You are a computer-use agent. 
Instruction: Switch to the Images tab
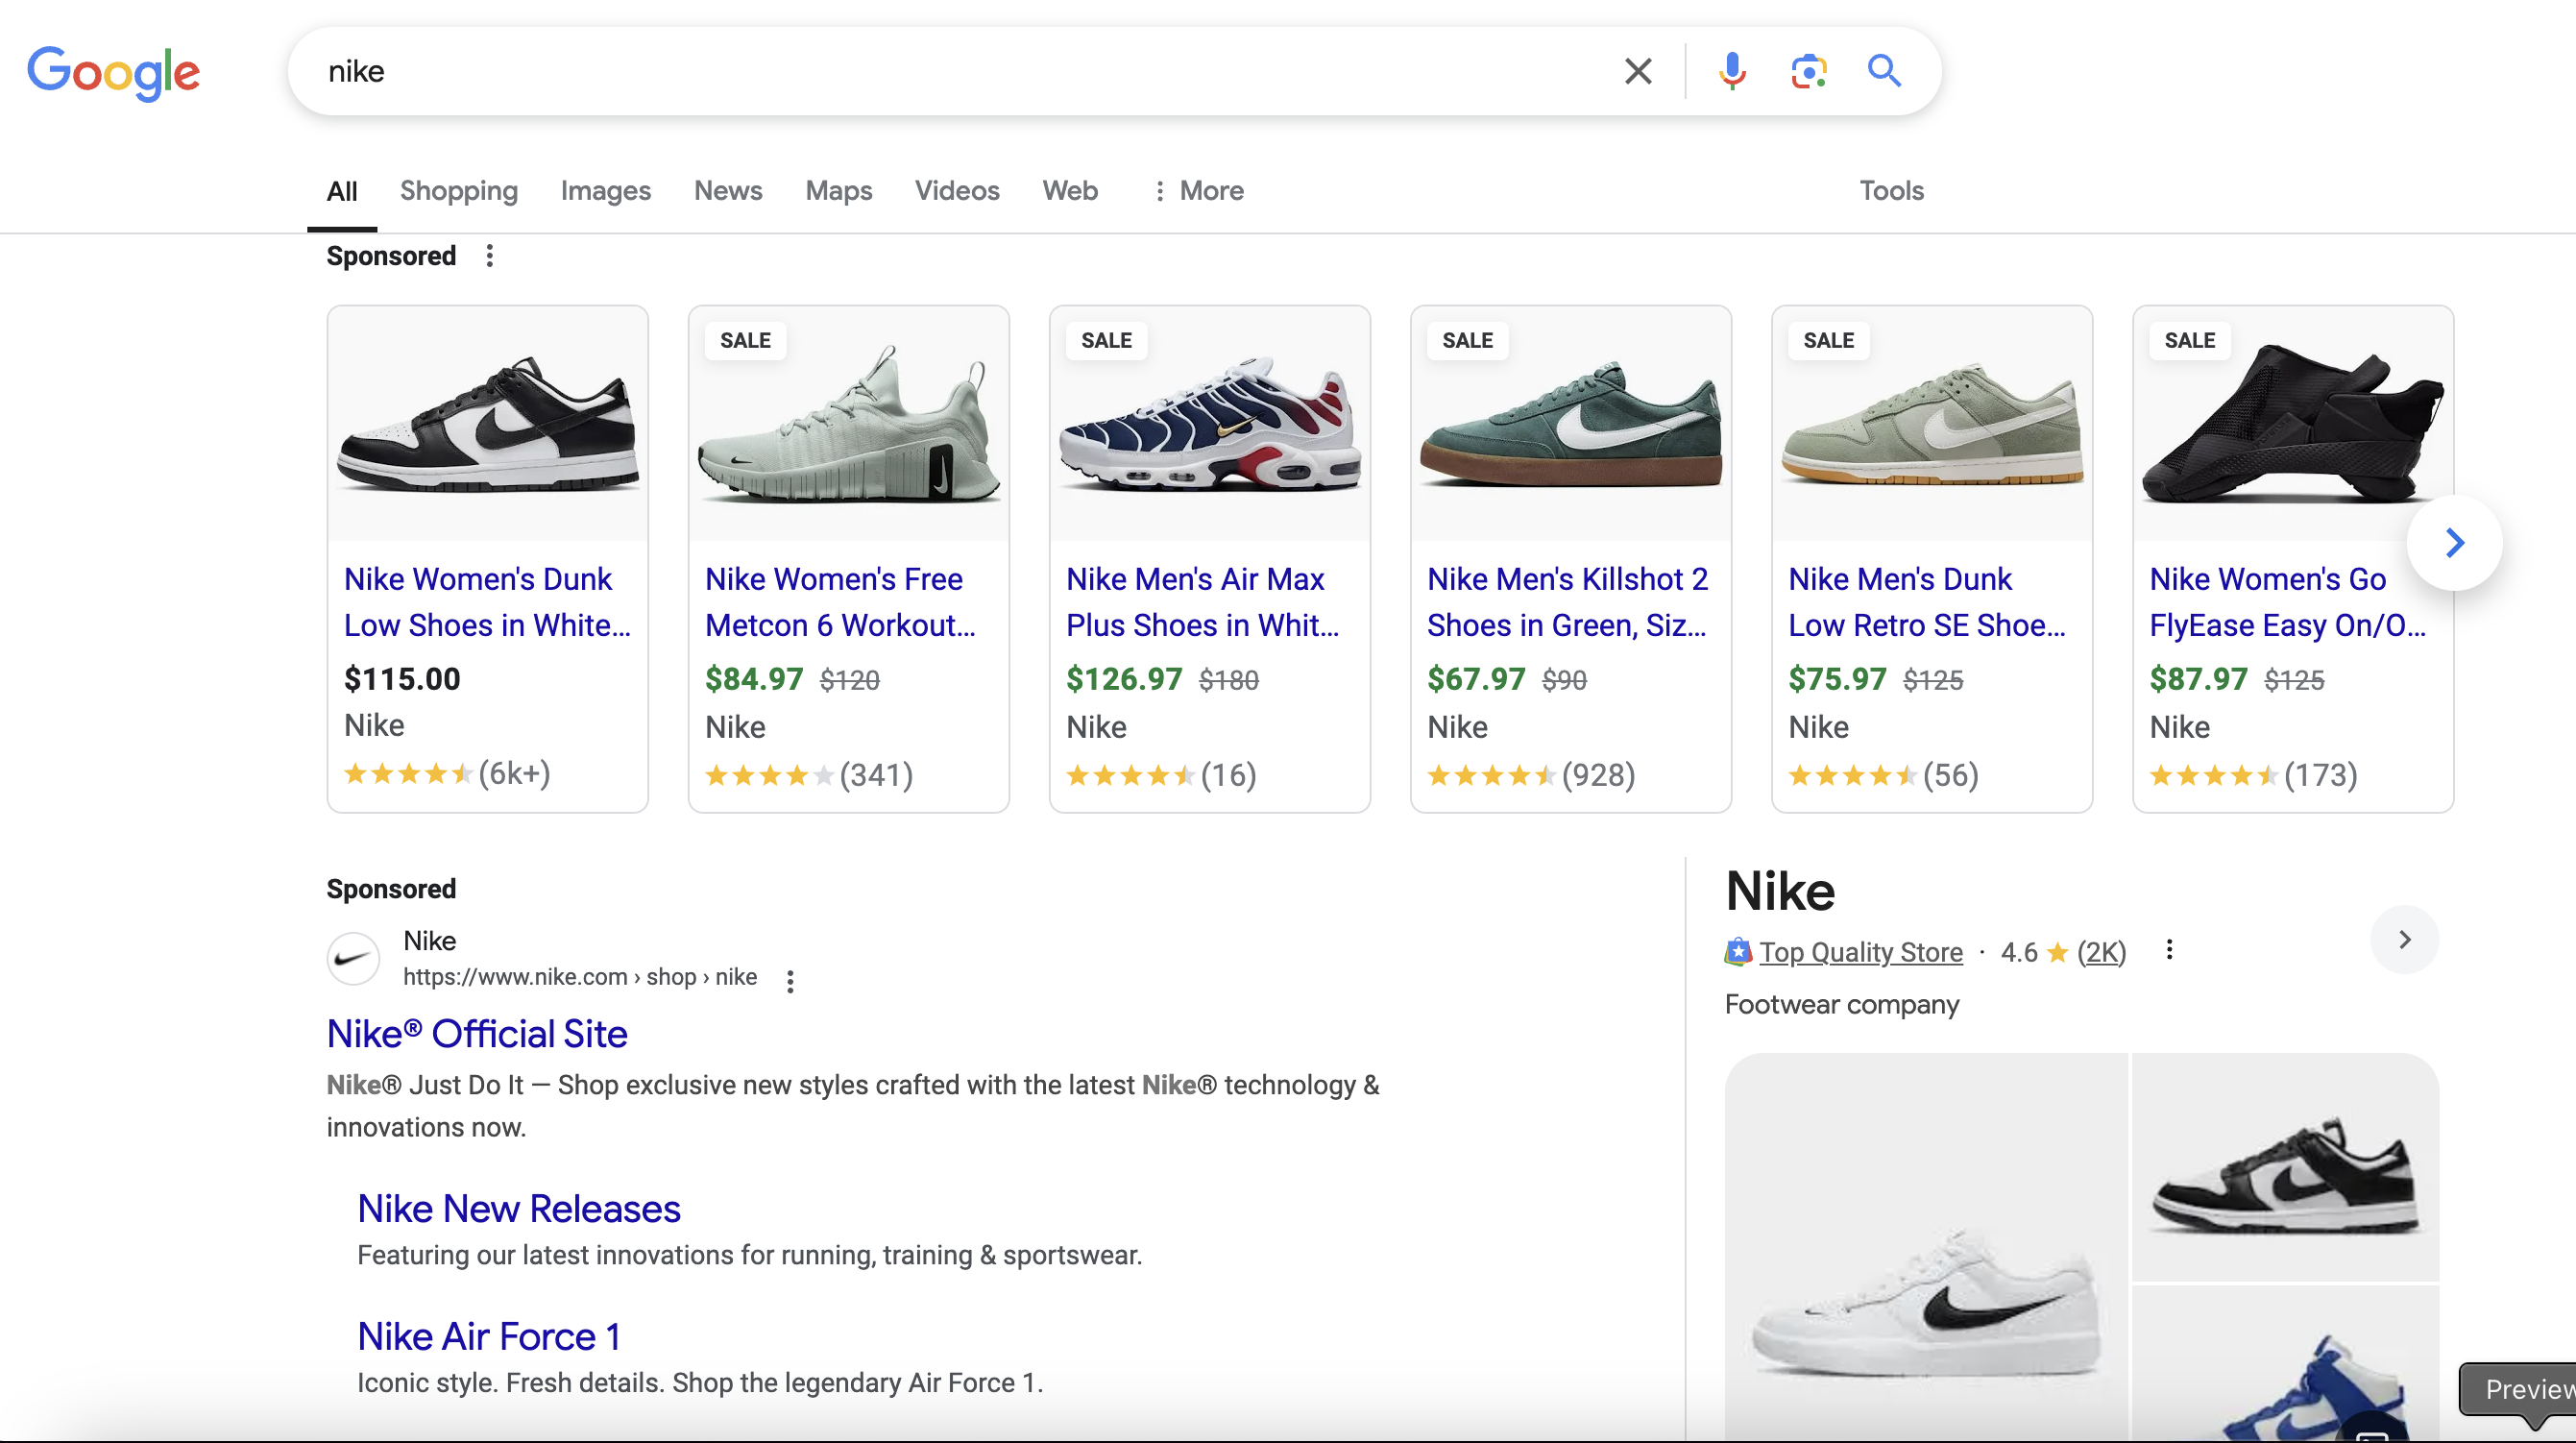(x=605, y=190)
